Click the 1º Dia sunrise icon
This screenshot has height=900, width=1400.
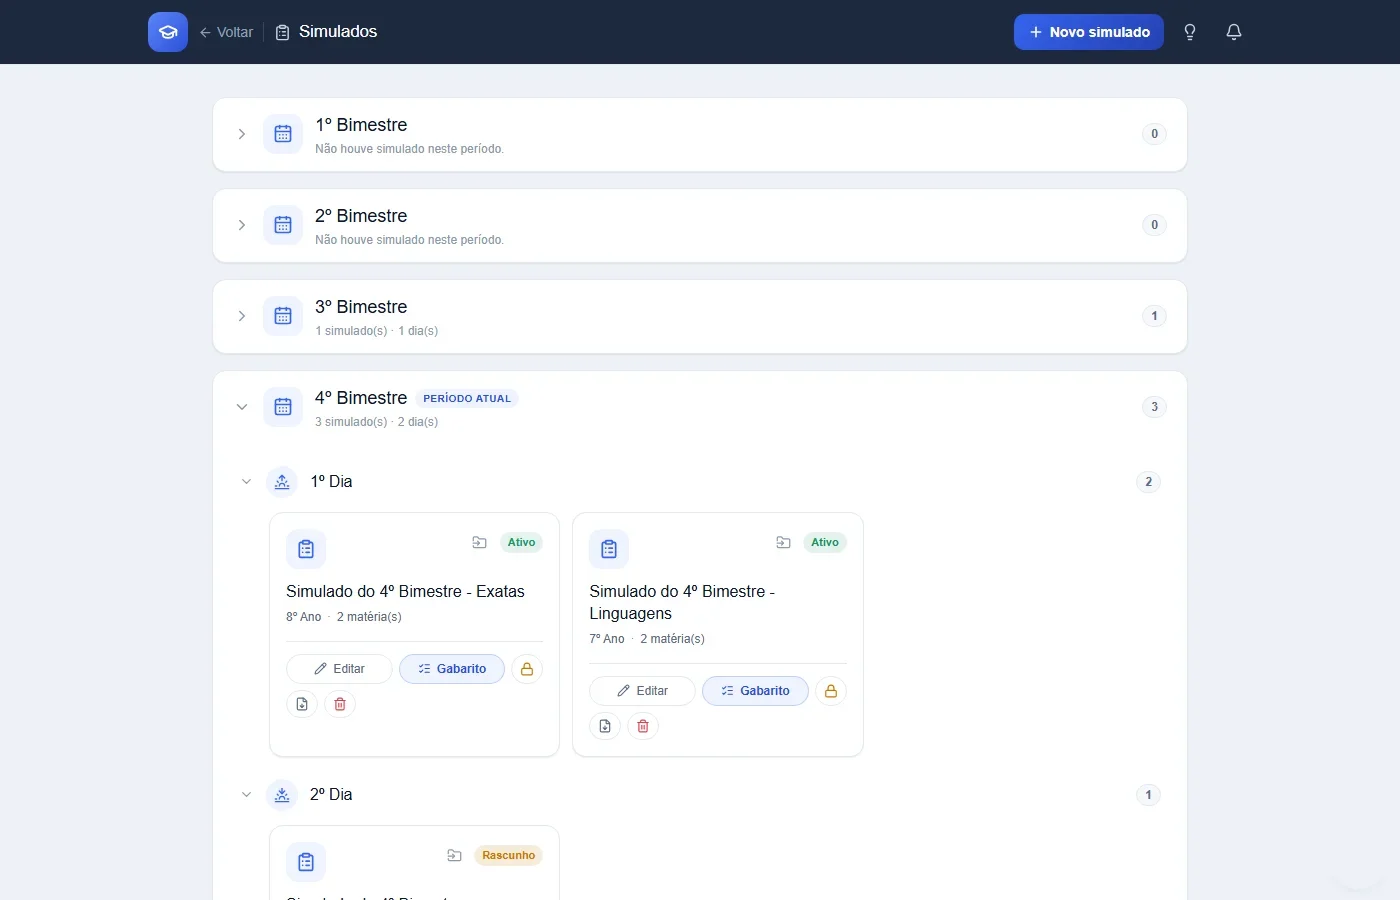click(x=282, y=482)
